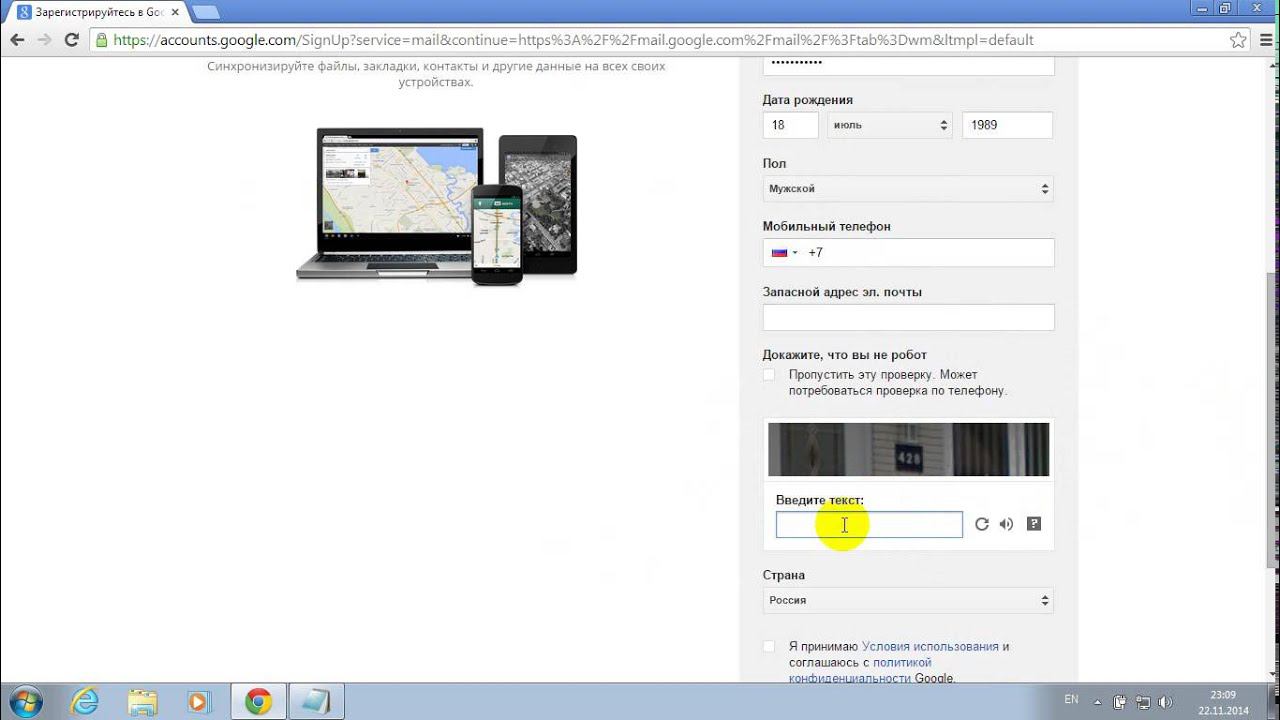Close the Google sign-up tab
This screenshot has height=720, width=1280.
click(x=176, y=12)
